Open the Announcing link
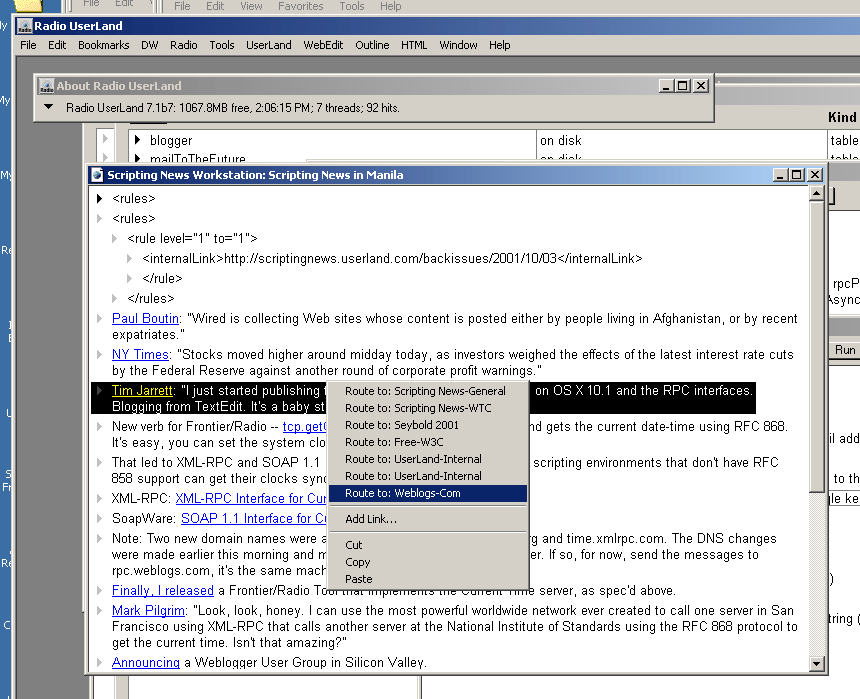Image resolution: width=860 pixels, height=699 pixels. (145, 662)
